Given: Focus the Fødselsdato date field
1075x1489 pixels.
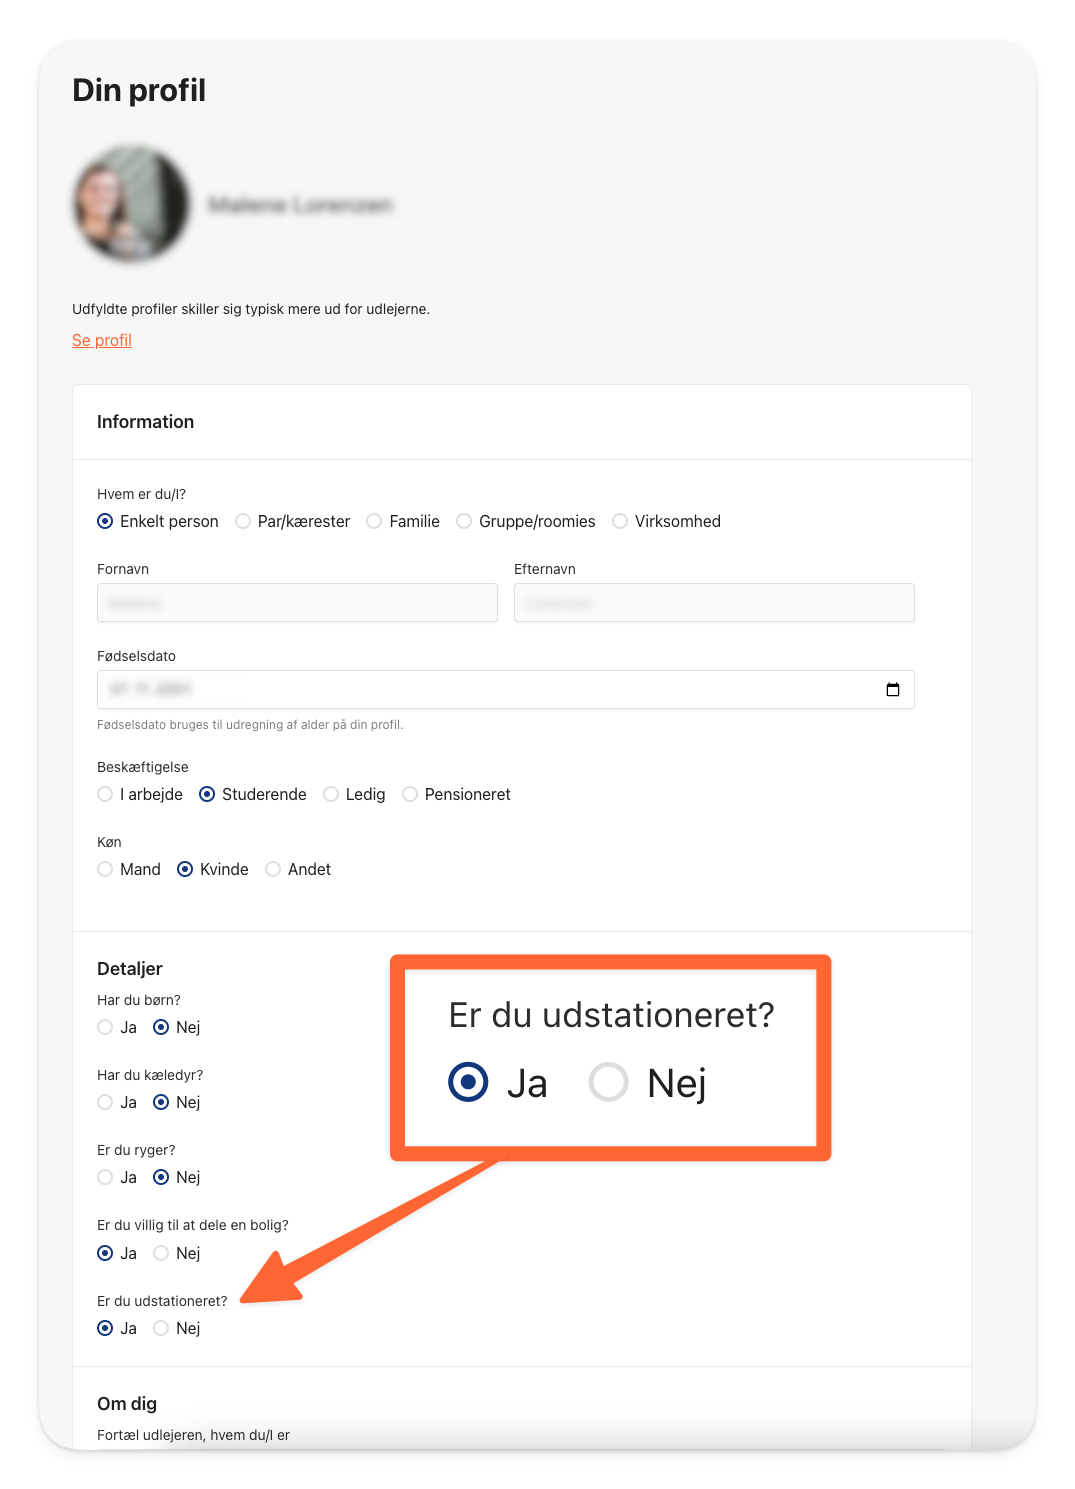Looking at the screenshot, I should pyautogui.click(x=505, y=689).
